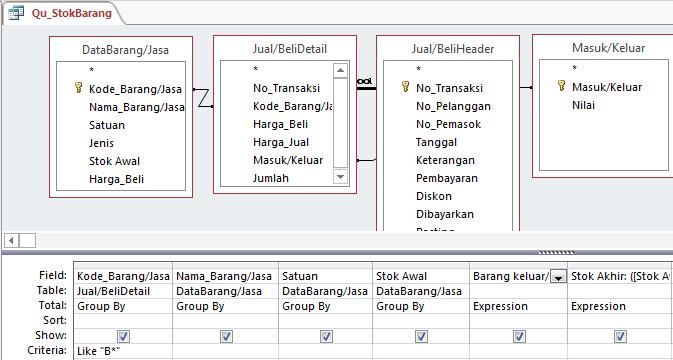Toggle Show checkbox for Satuan column
Screen dimensions: 673x360
[x=326, y=336]
